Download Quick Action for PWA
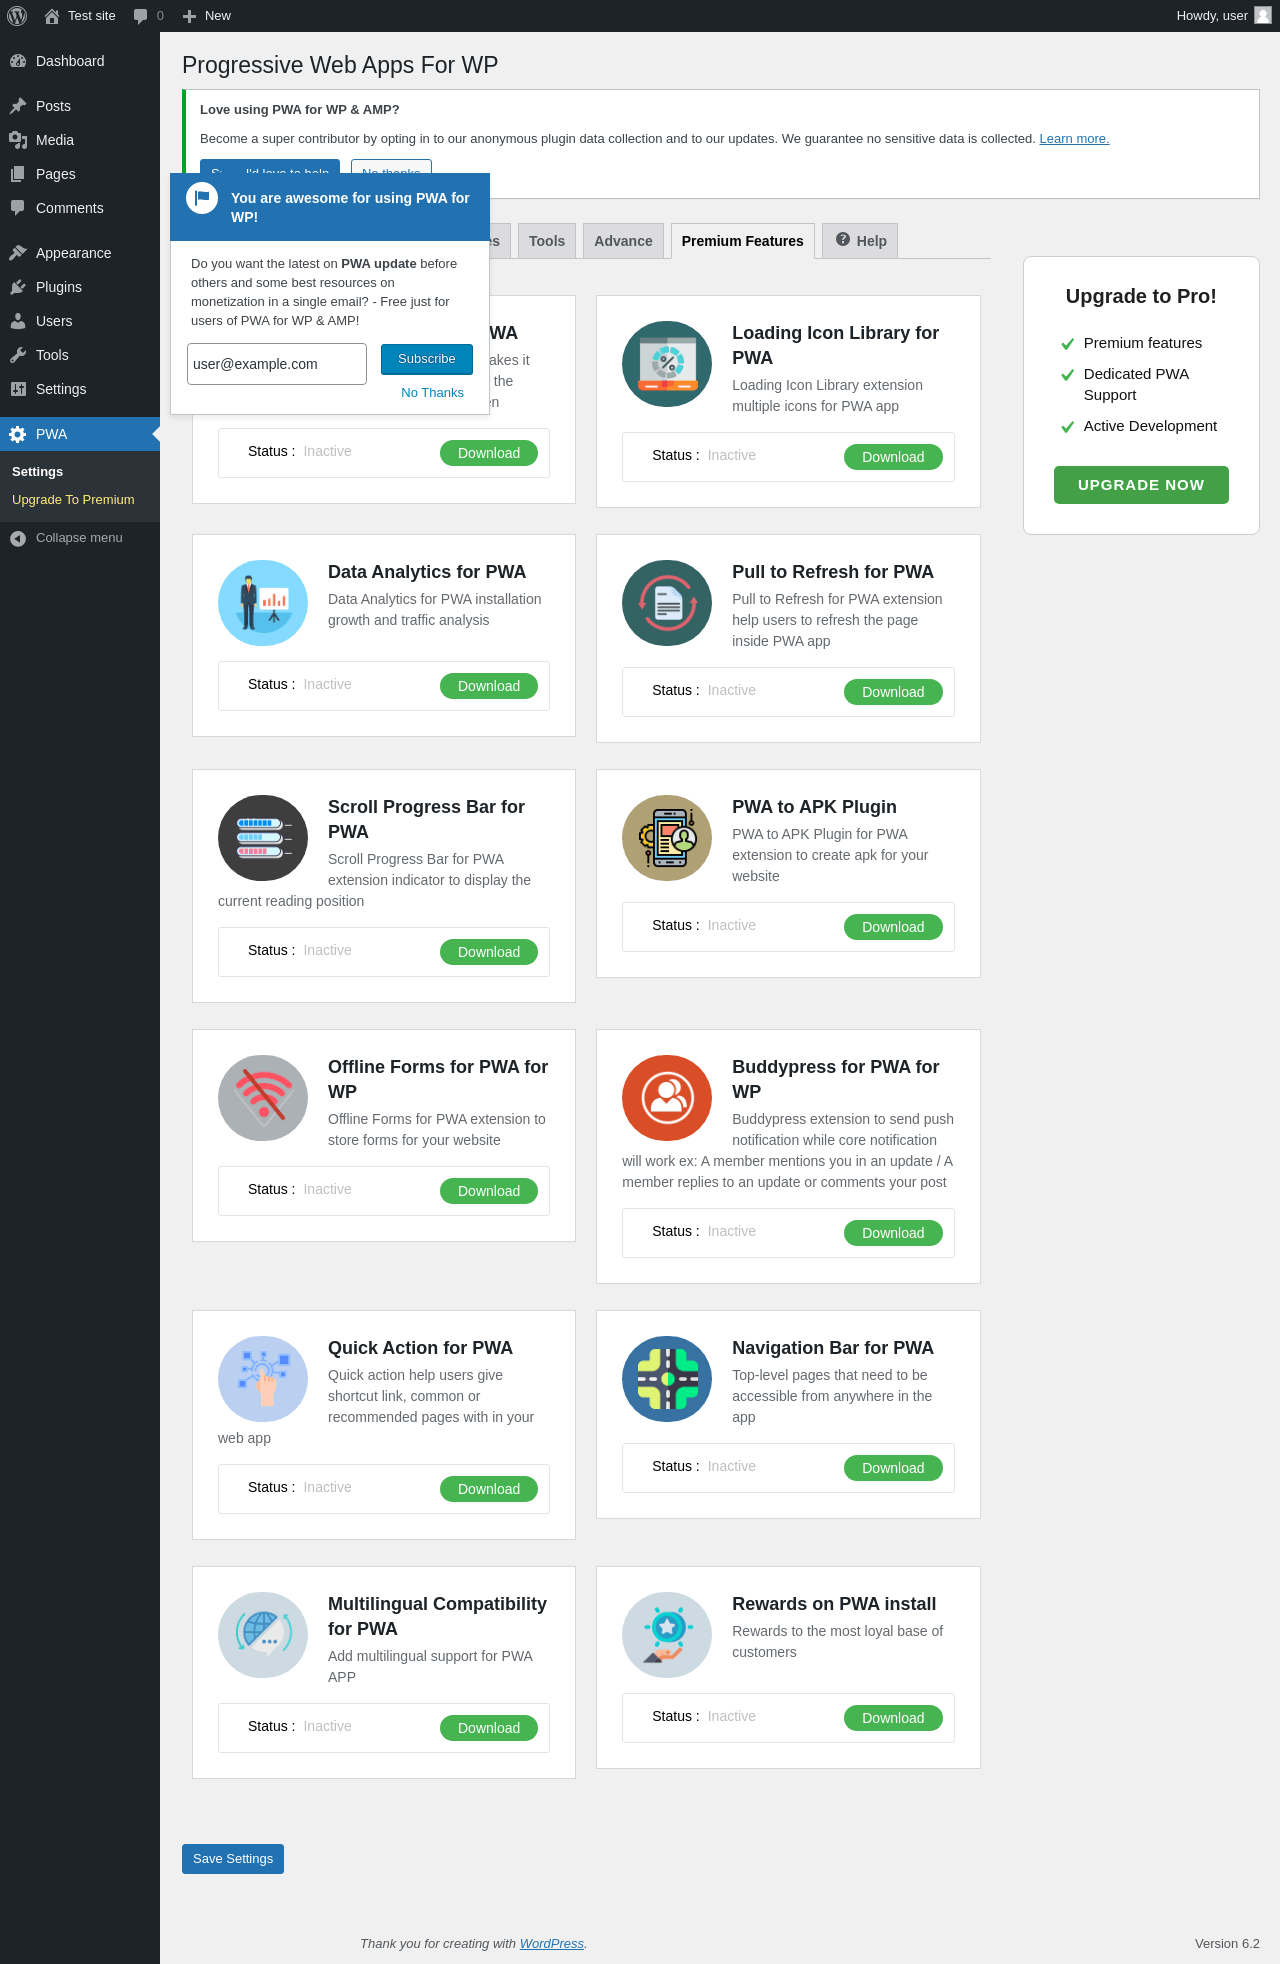1280x1964 pixels. [489, 1489]
